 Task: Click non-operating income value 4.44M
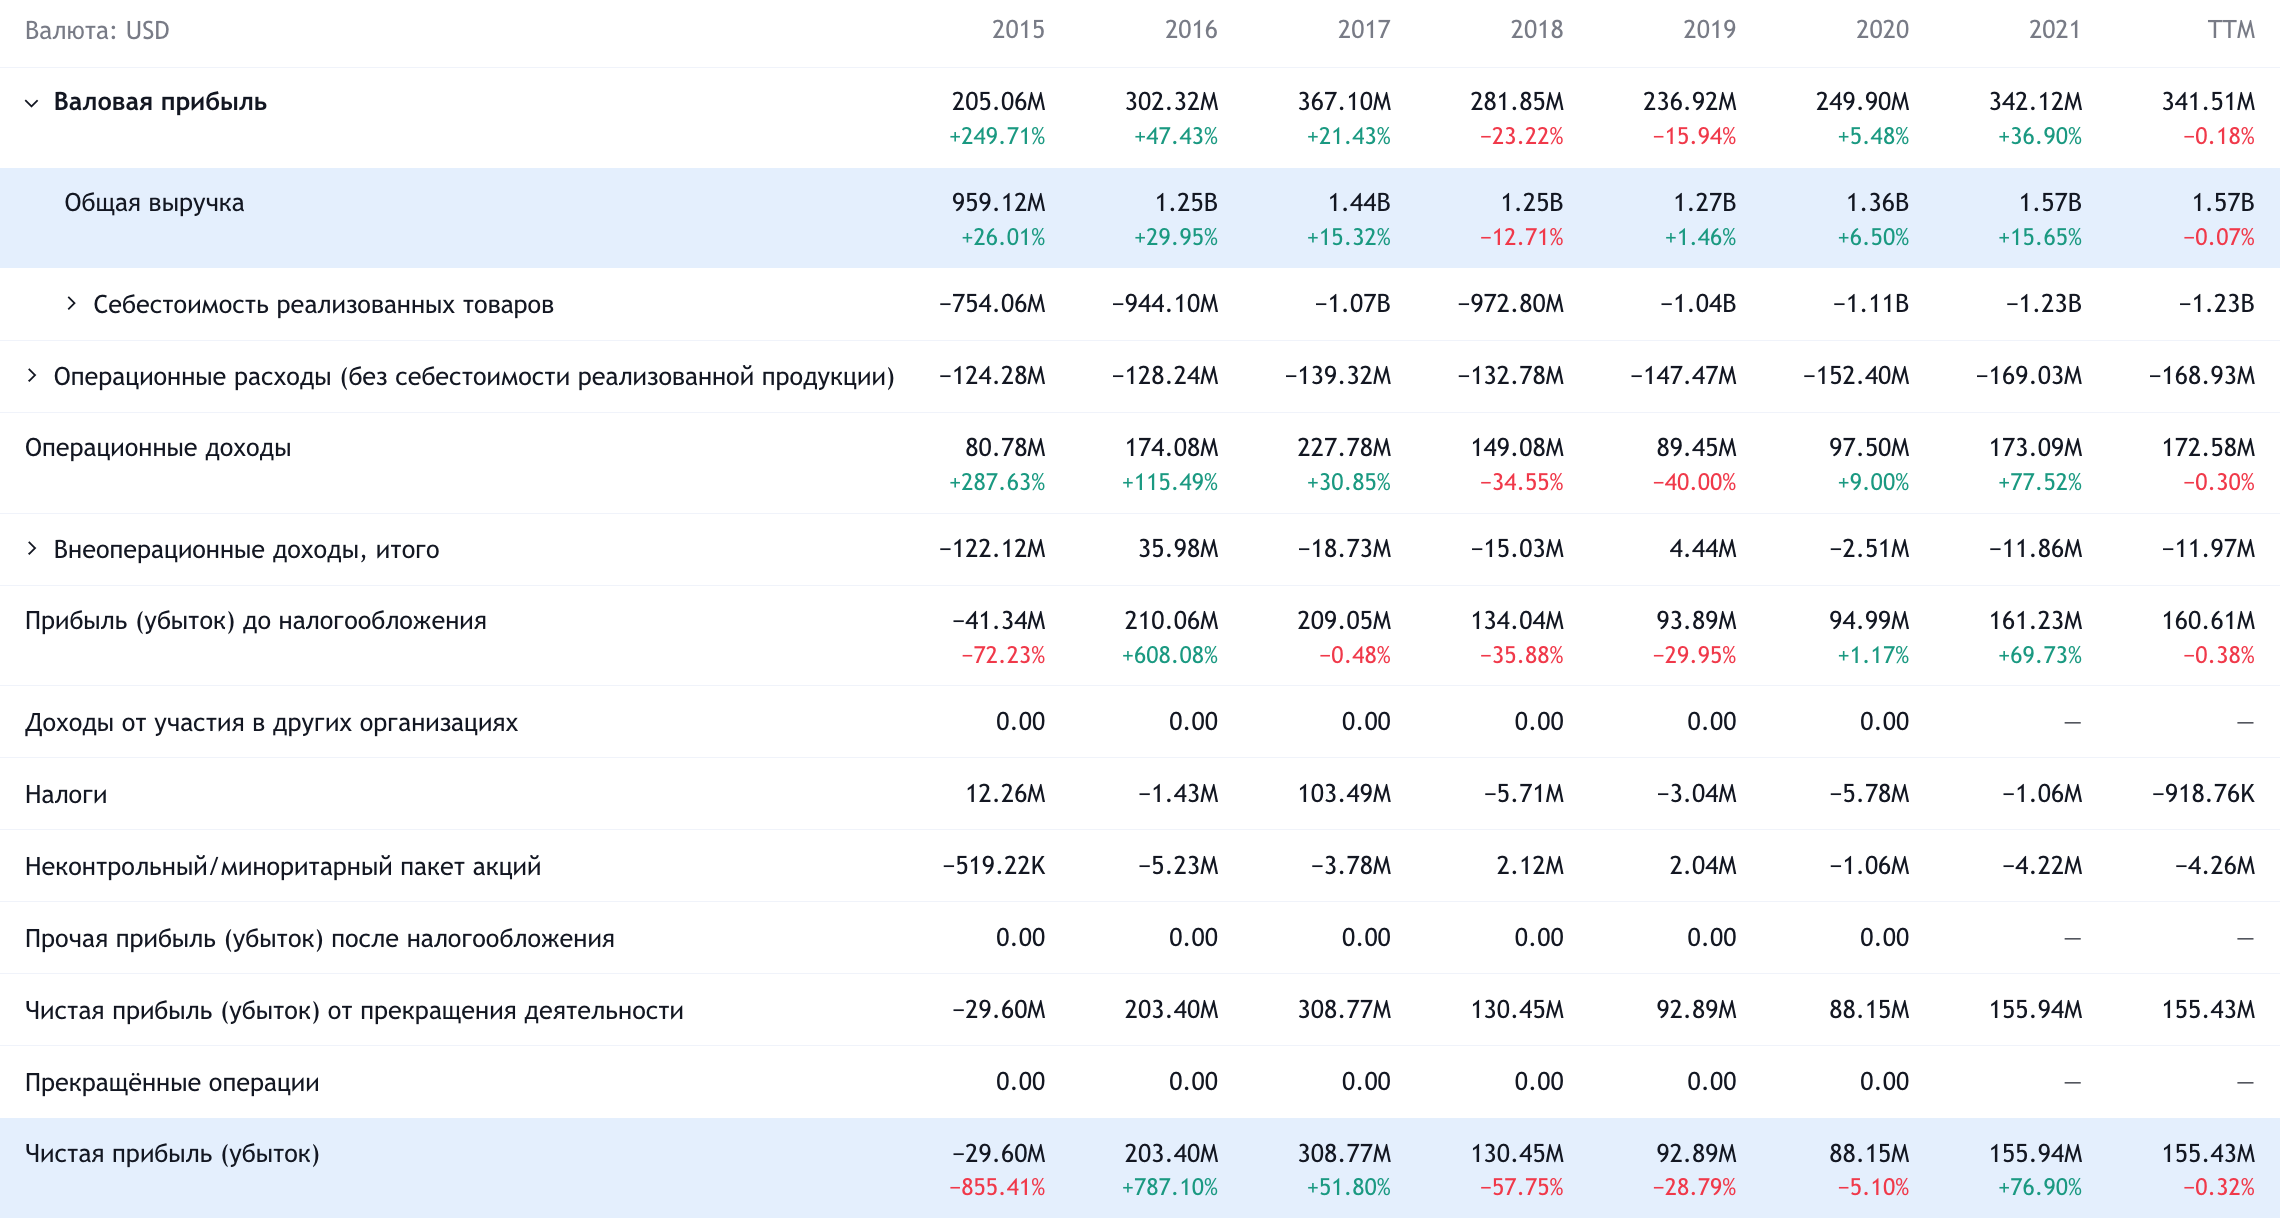tap(1703, 549)
